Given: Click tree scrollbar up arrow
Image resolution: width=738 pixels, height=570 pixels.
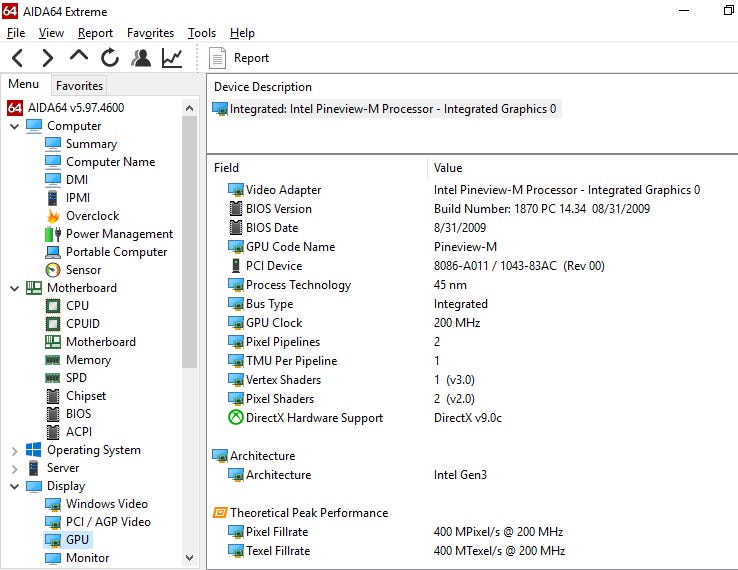Looking at the screenshot, I should click(190, 108).
